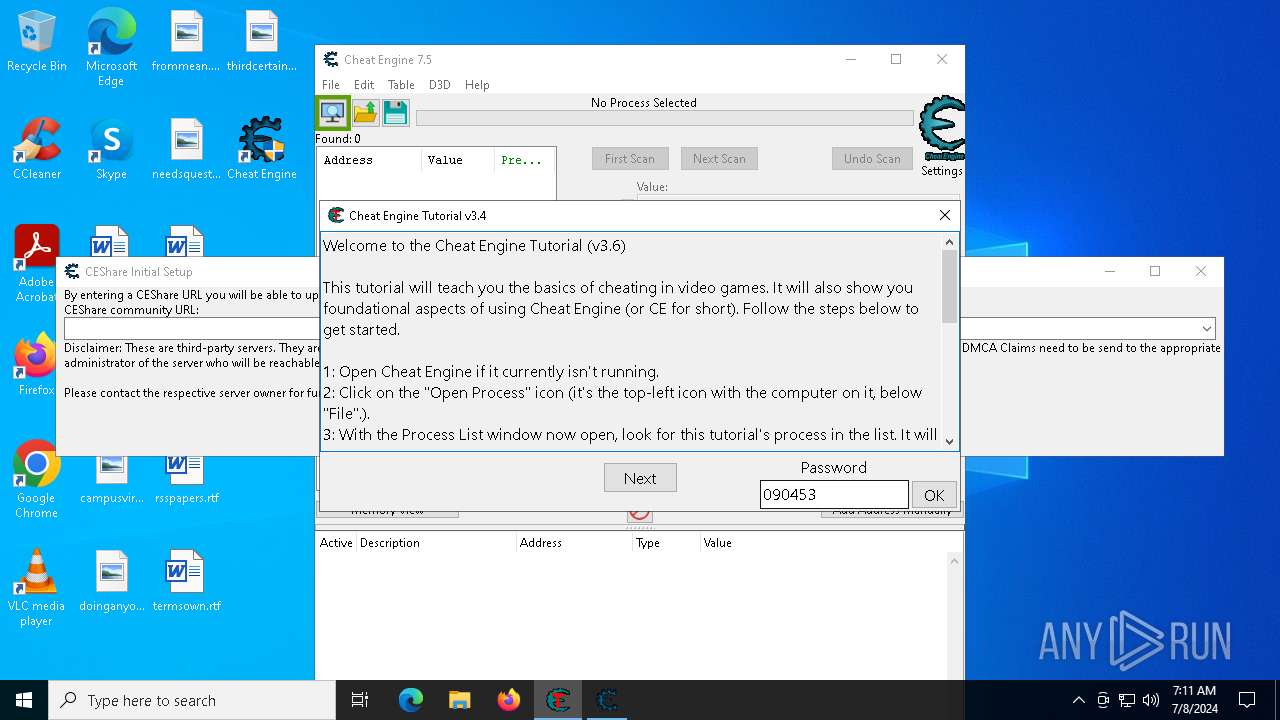Maximize the CEShare Initial Setup window

(1155, 271)
